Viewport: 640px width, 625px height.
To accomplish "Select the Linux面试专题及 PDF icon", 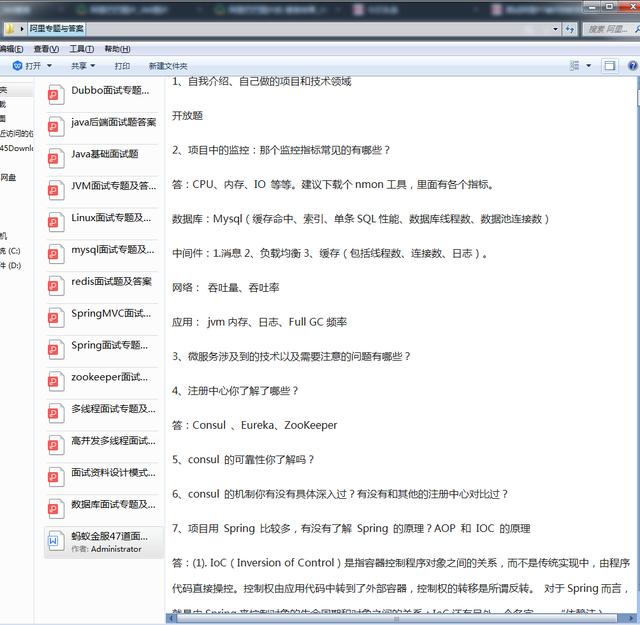I will click(x=55, y=222).
